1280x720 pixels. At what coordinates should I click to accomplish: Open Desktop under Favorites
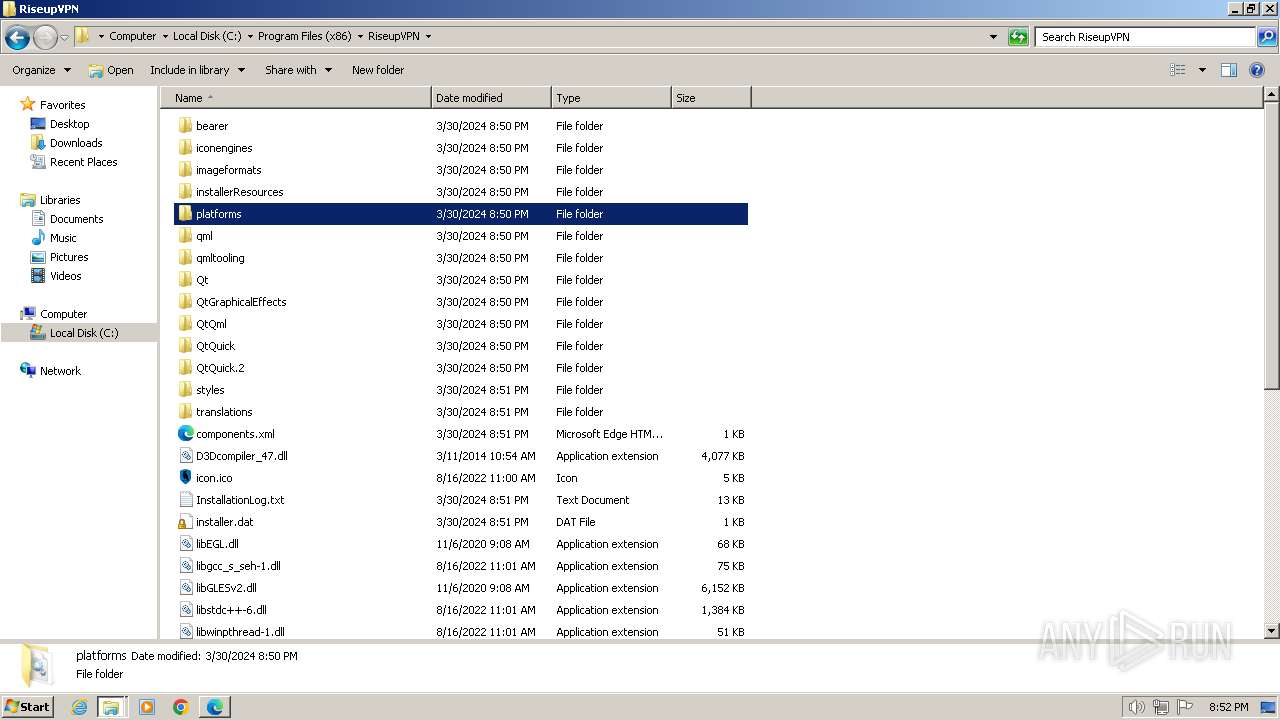click(69, 124)
